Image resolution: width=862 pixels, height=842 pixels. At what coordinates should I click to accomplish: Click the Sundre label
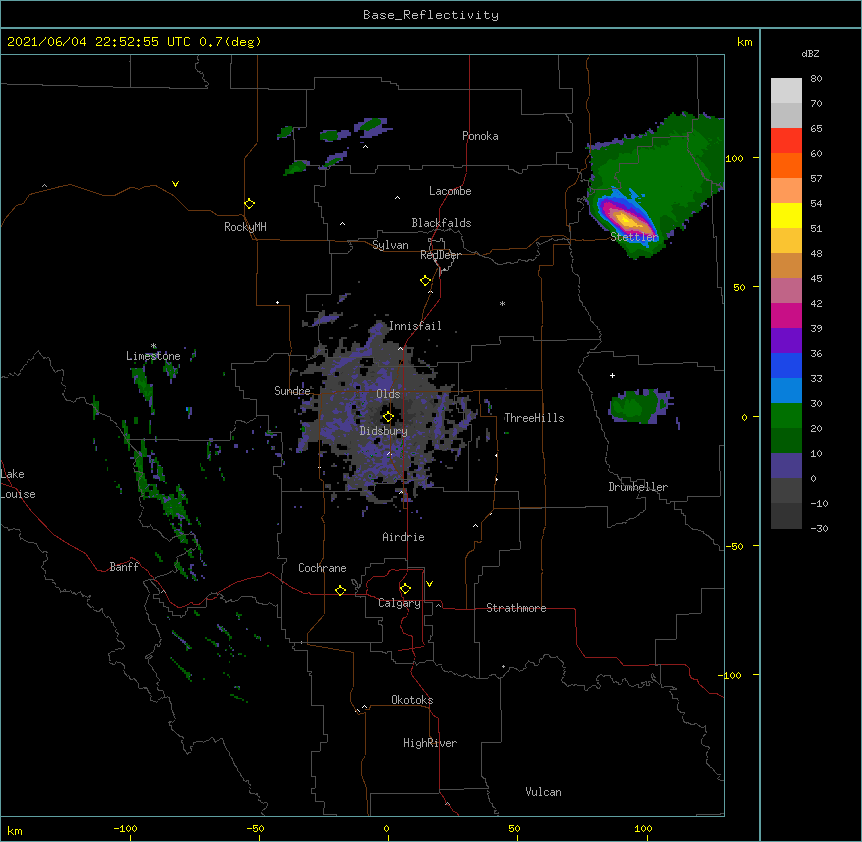[292, 391]
